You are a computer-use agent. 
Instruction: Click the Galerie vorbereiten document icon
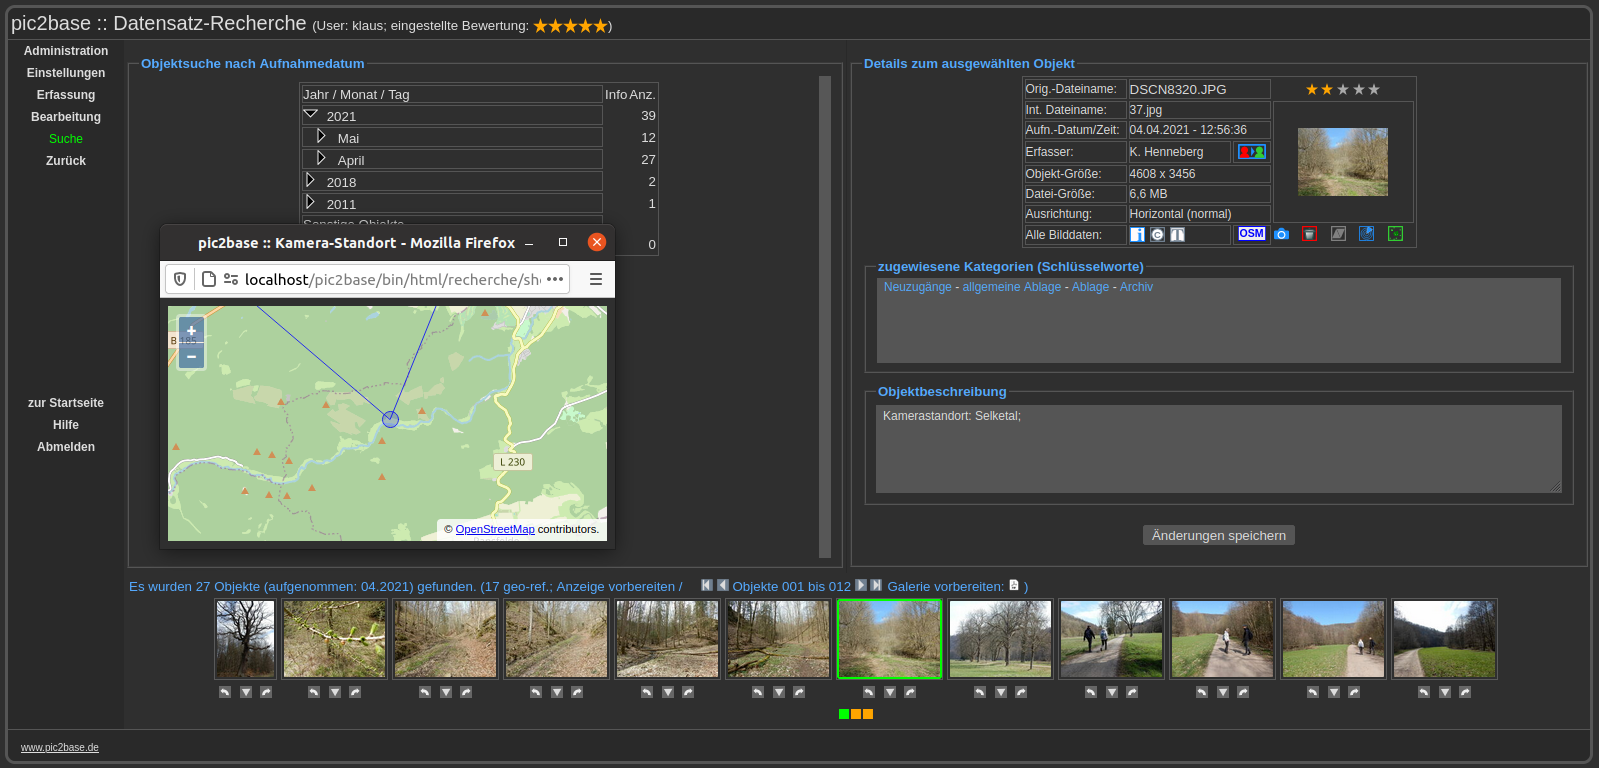click(x=1014, y=586)
